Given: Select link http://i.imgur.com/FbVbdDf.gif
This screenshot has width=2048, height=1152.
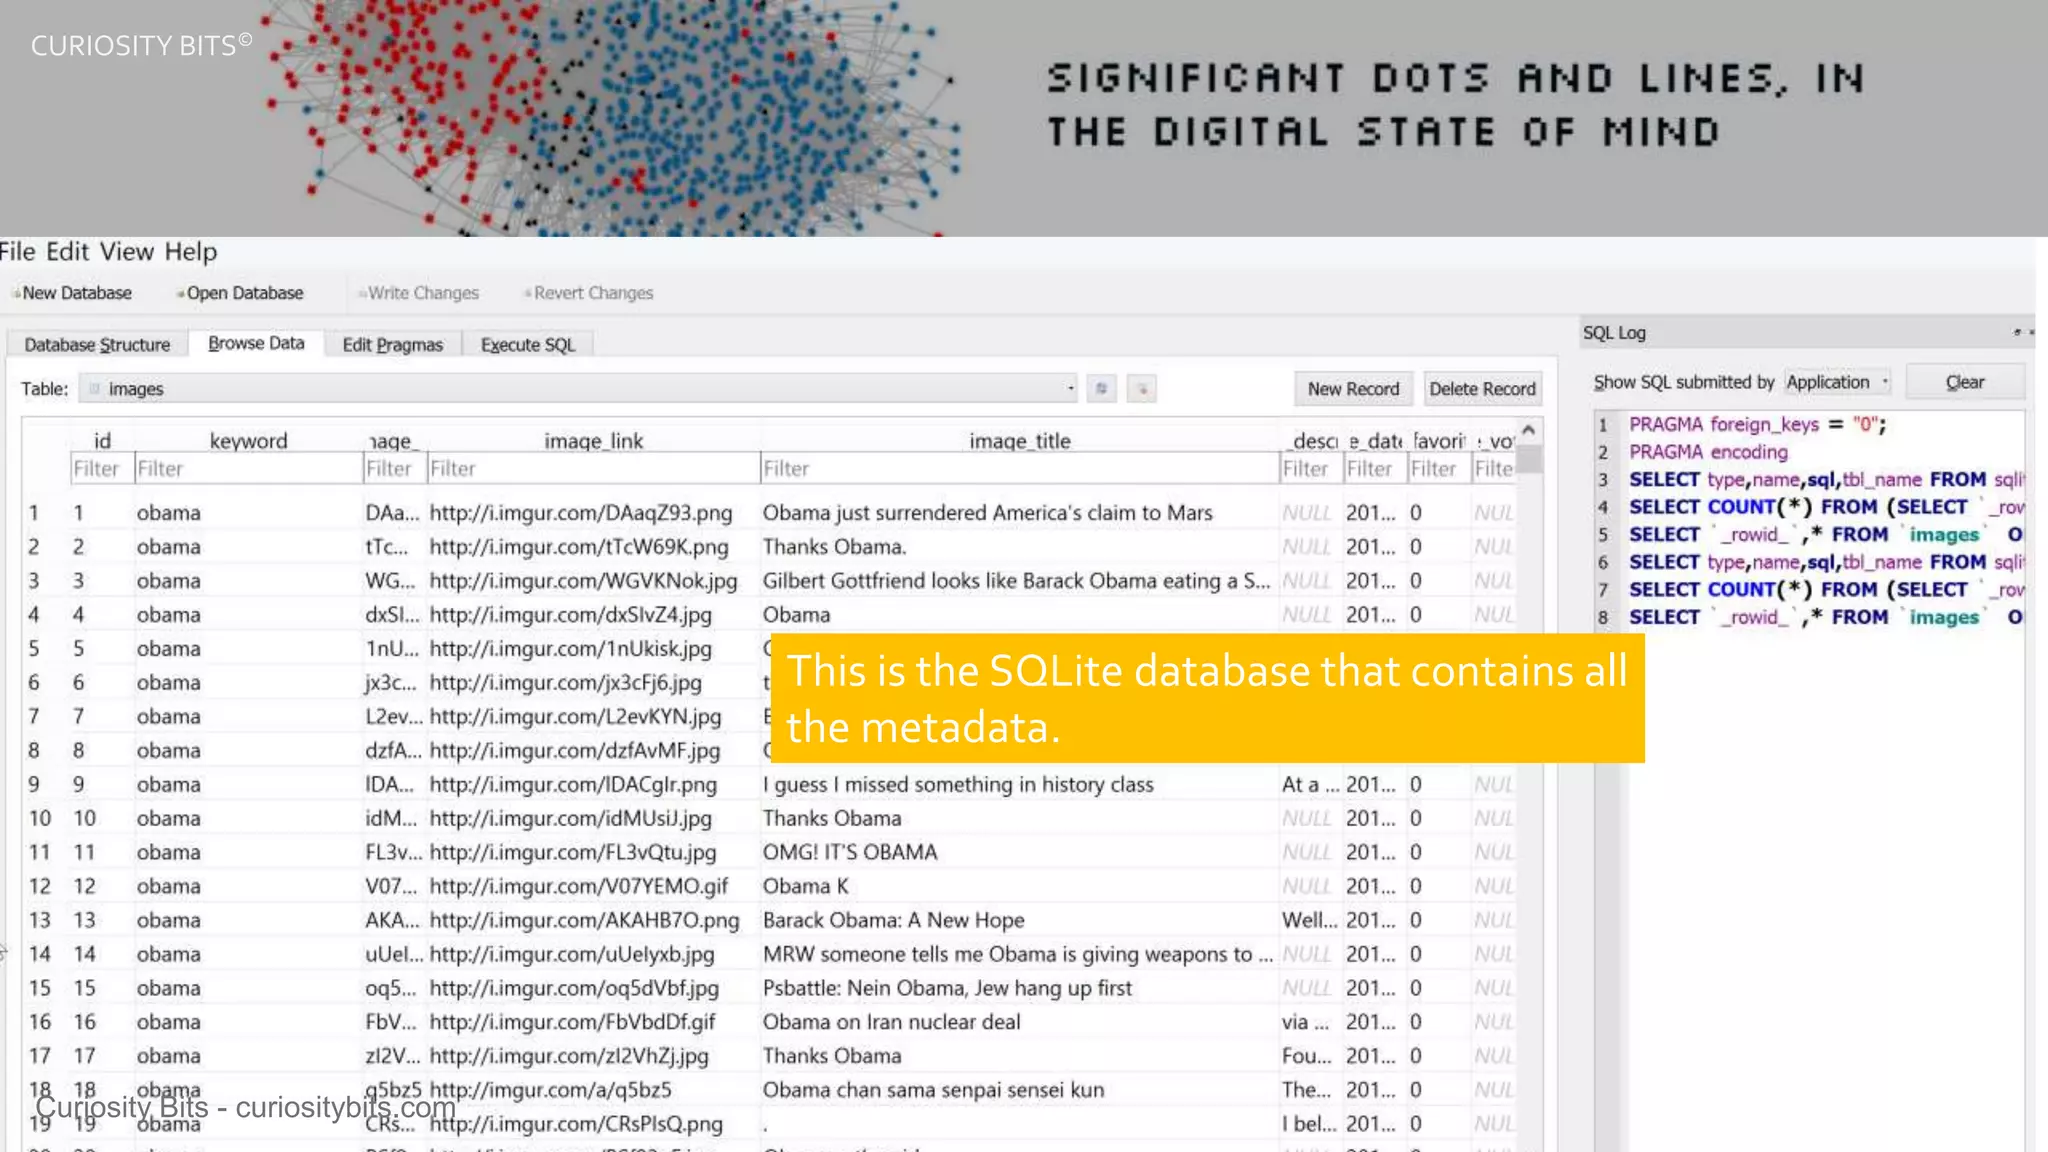Looking at the screenshot, I should pos(572,1022).
